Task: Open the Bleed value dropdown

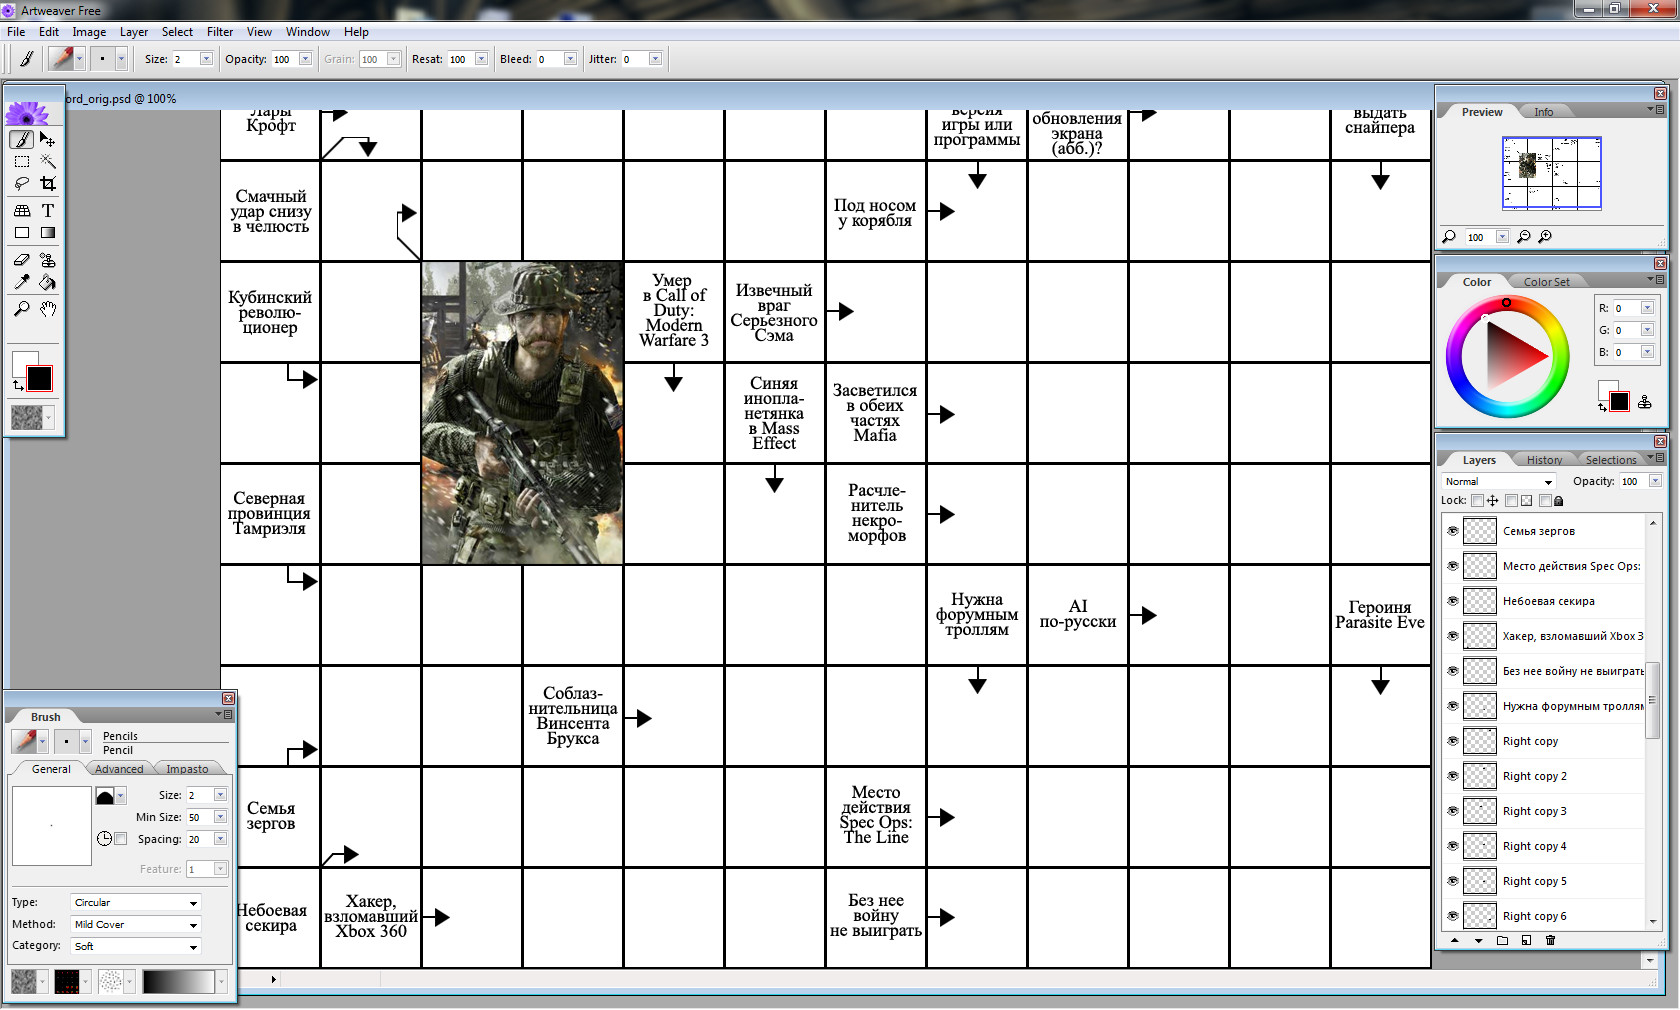Action: tap(571, 59)
